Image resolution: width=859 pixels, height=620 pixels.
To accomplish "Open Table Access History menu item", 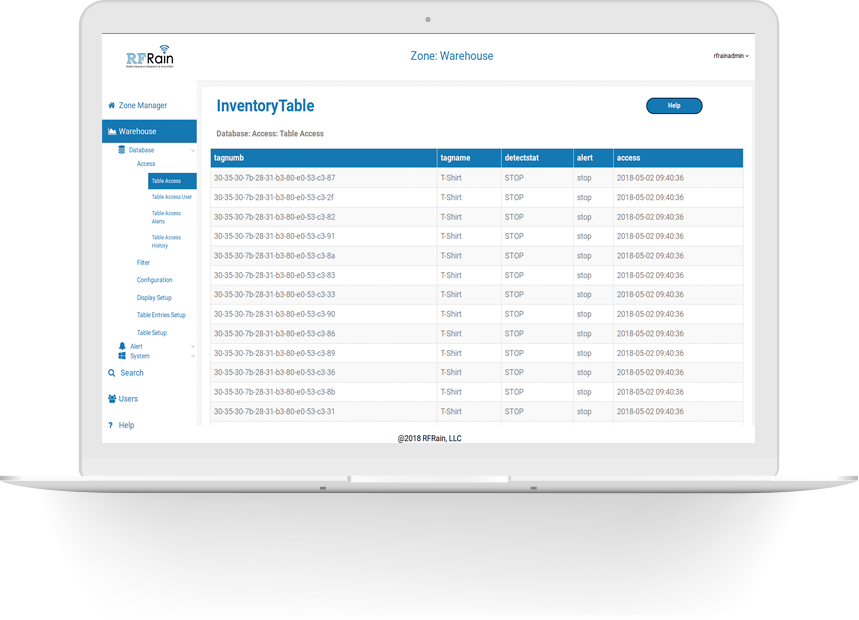I will pos(166,241).
